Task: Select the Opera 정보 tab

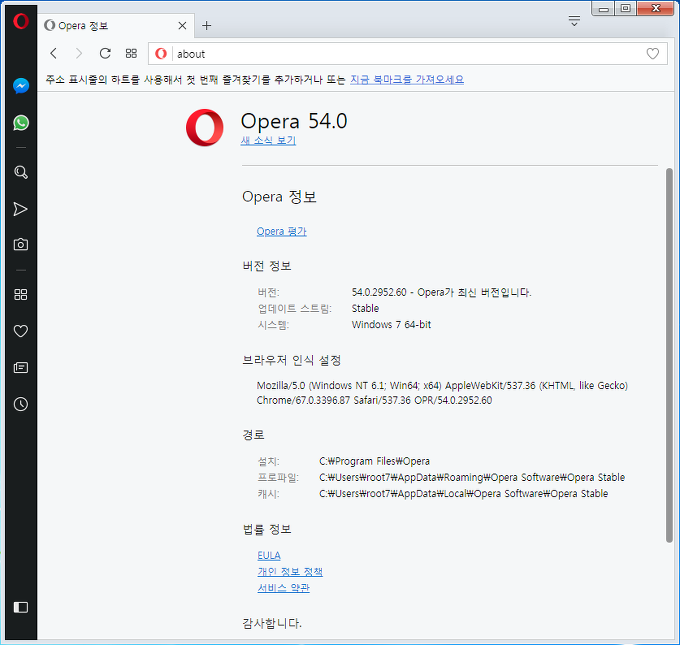Action: [115, 26]
